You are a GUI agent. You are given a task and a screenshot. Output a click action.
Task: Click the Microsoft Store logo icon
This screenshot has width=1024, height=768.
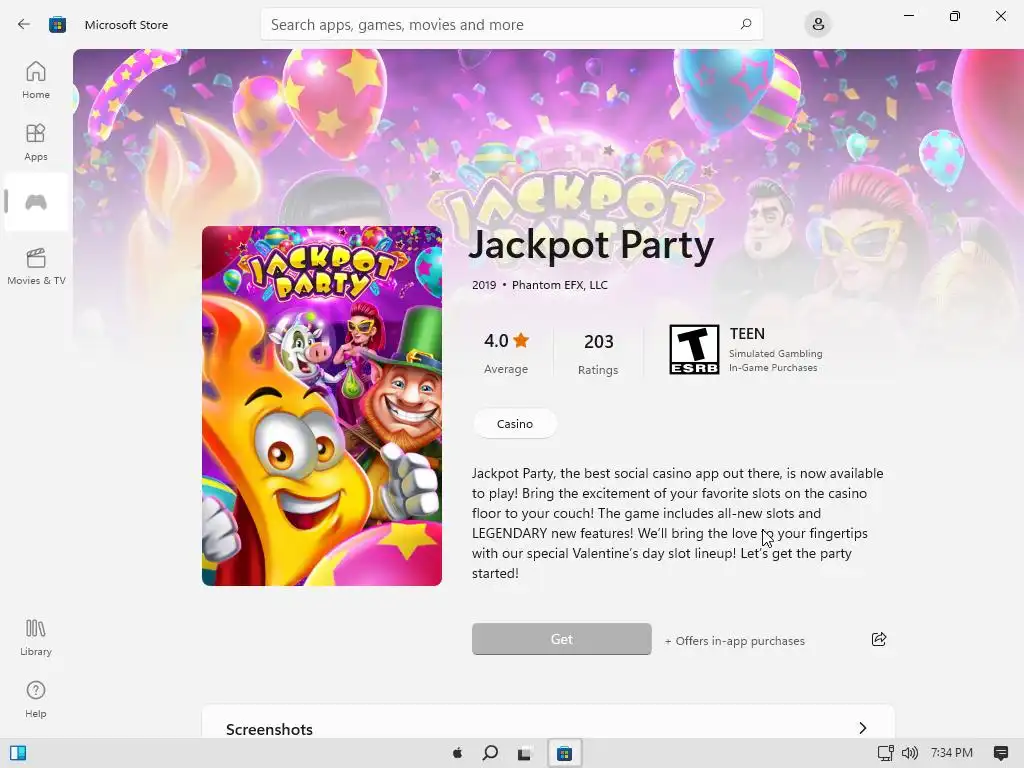57,25
